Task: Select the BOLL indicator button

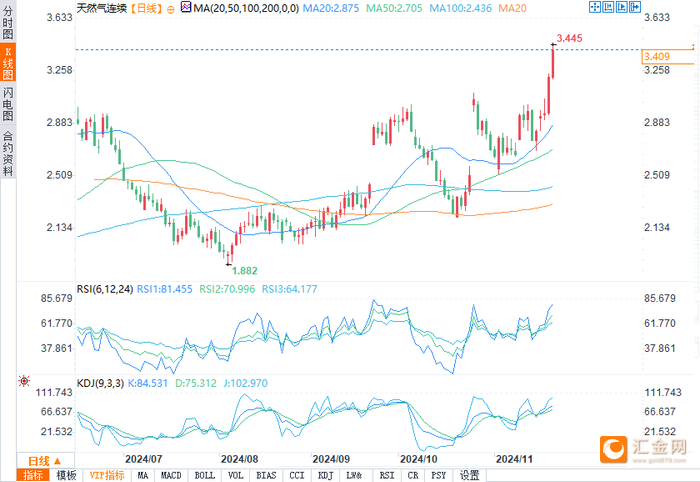Action: (x=205, y=476)
